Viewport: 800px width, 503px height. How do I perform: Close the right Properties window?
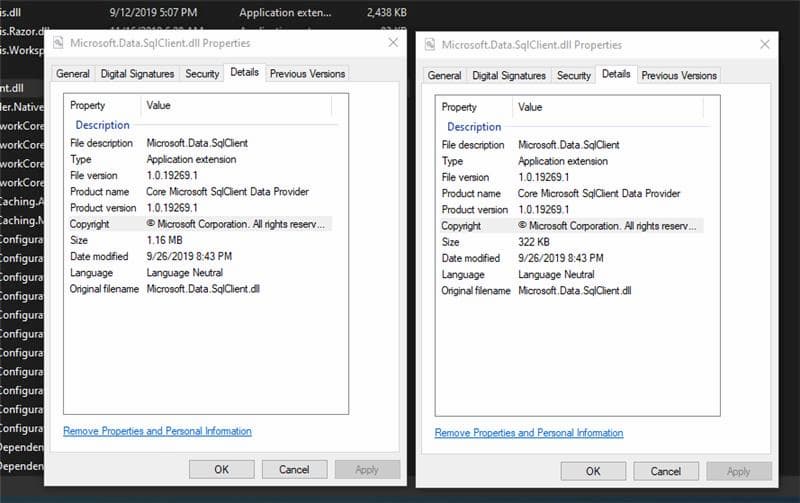click(764, 44)
